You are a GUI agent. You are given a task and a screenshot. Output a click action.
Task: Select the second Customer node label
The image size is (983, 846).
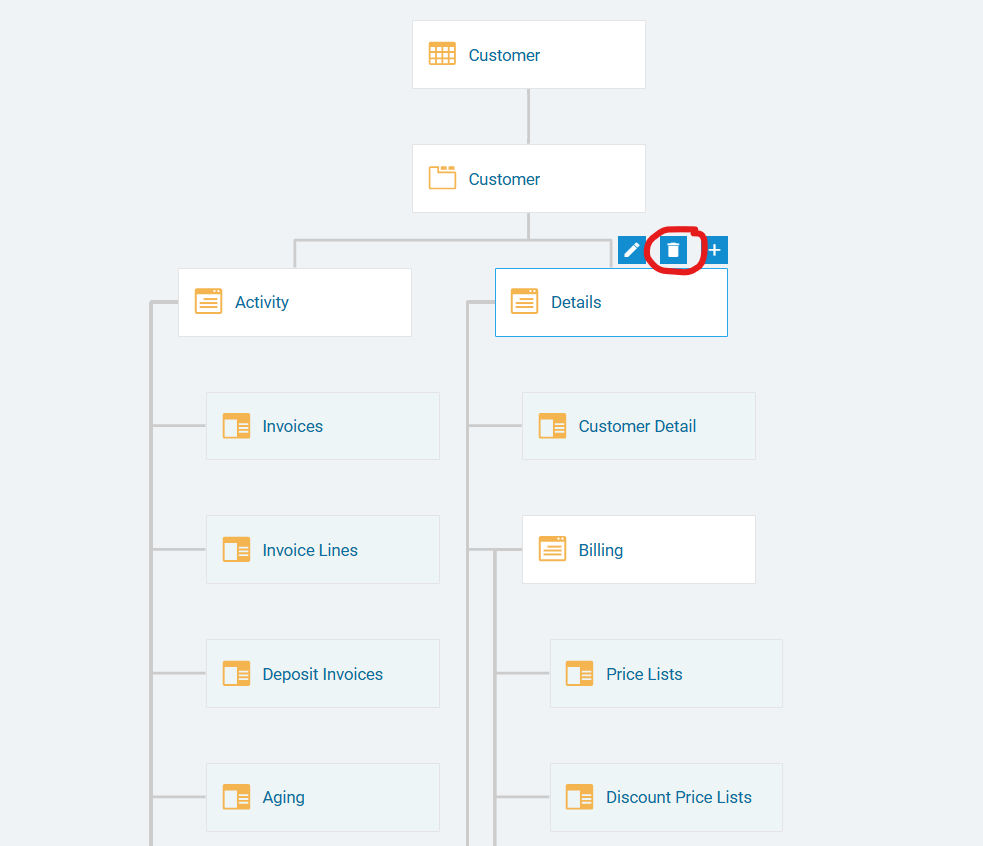click(x=504, y=179)
